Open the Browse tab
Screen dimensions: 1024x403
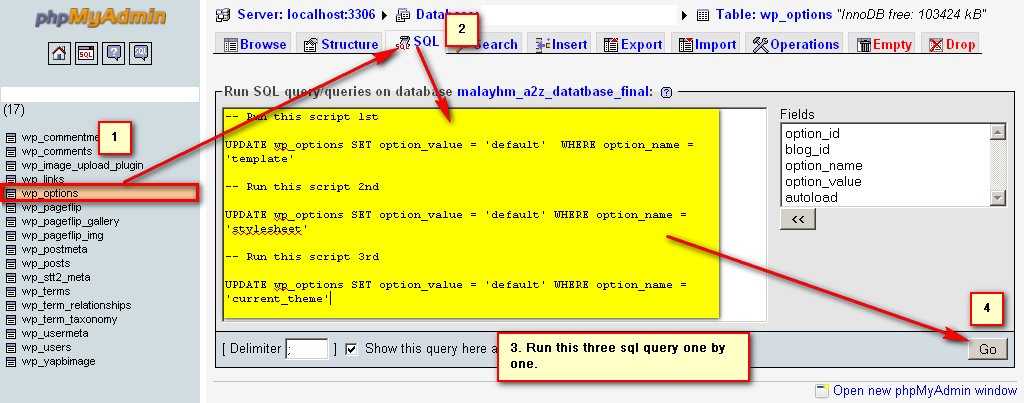pos(255,44)
